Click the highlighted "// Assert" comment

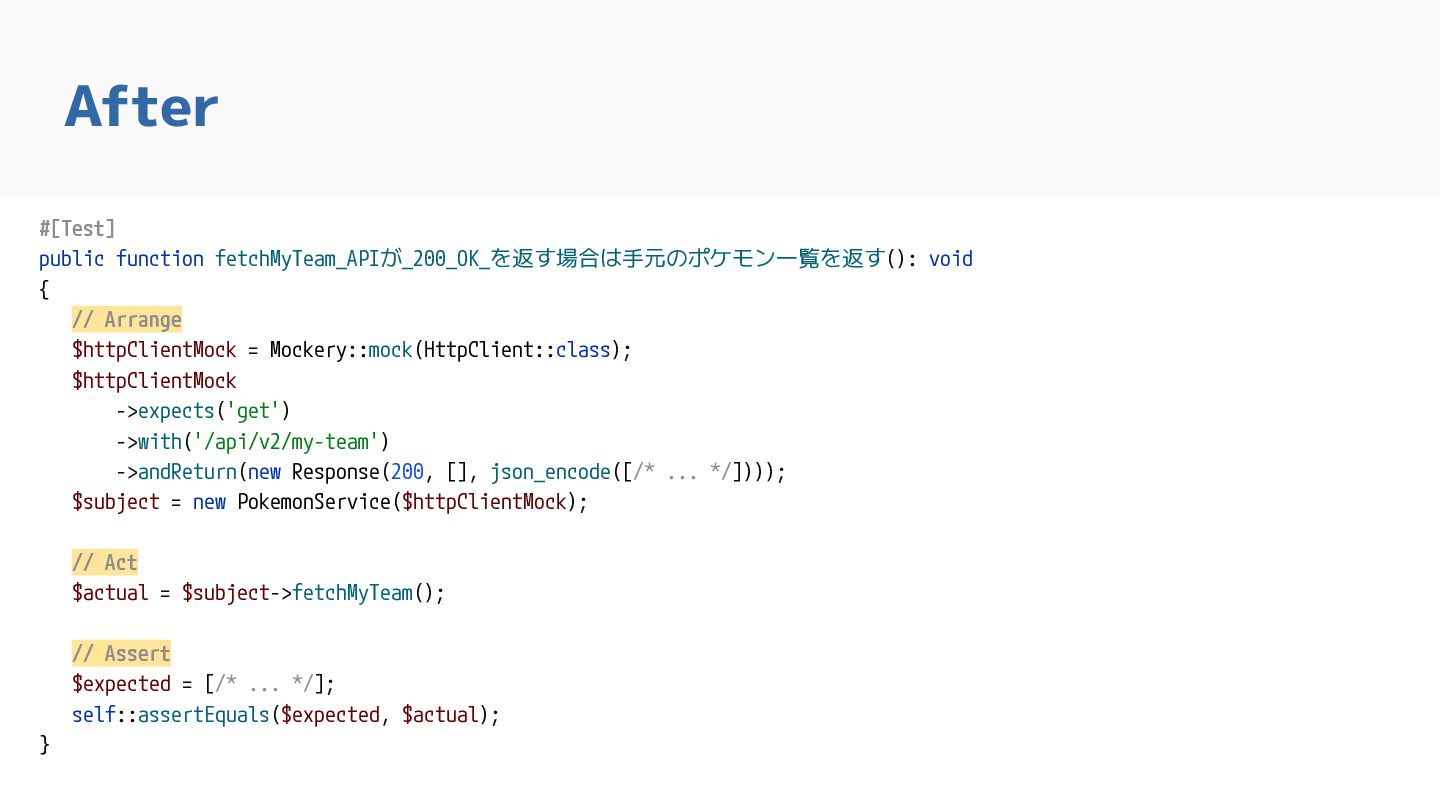tap(121, 654)
